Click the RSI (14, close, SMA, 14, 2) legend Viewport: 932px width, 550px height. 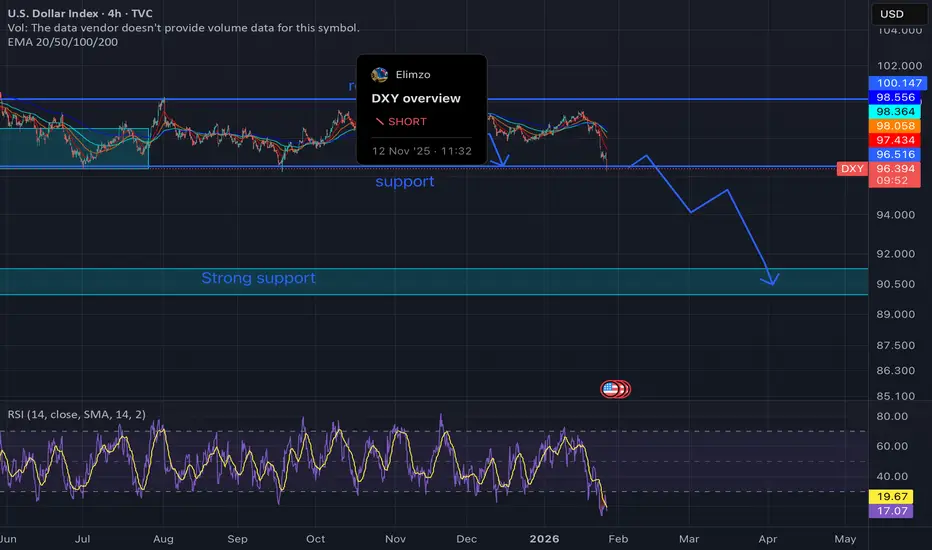click(x=77, y=414)
